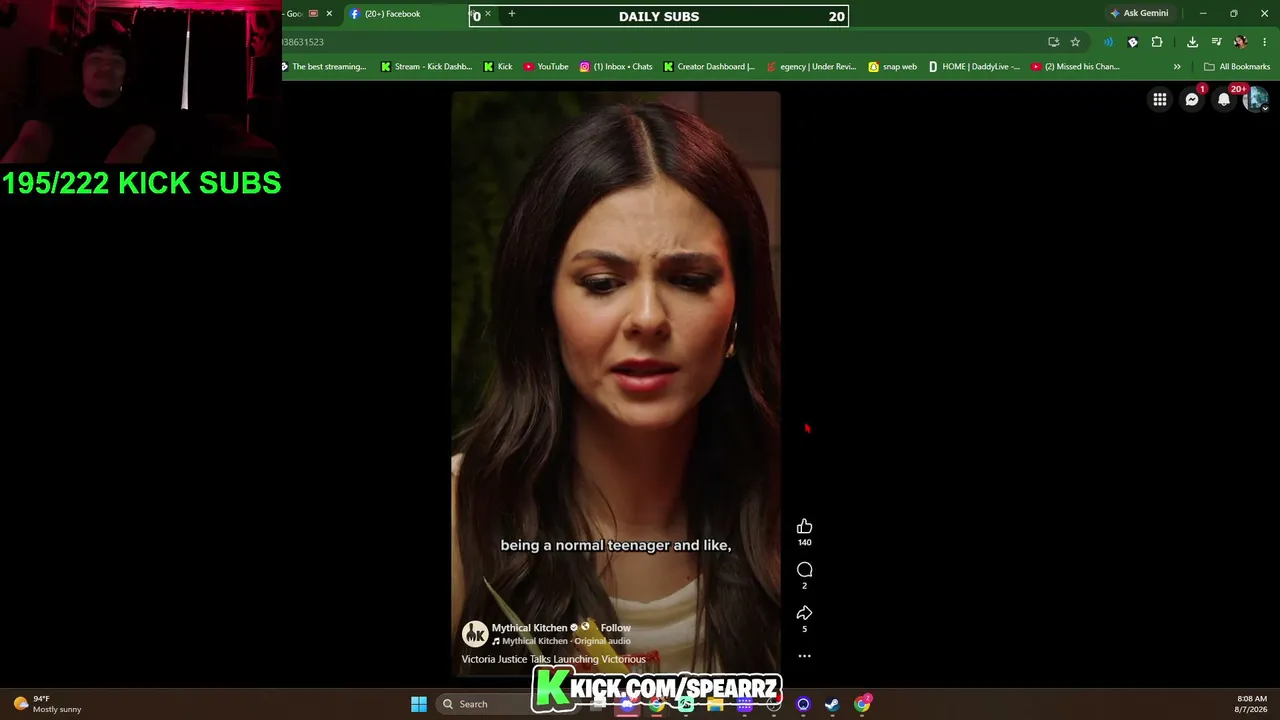
Task: Open the purple circle app in taskbar
Action: [x=803, y=704]
